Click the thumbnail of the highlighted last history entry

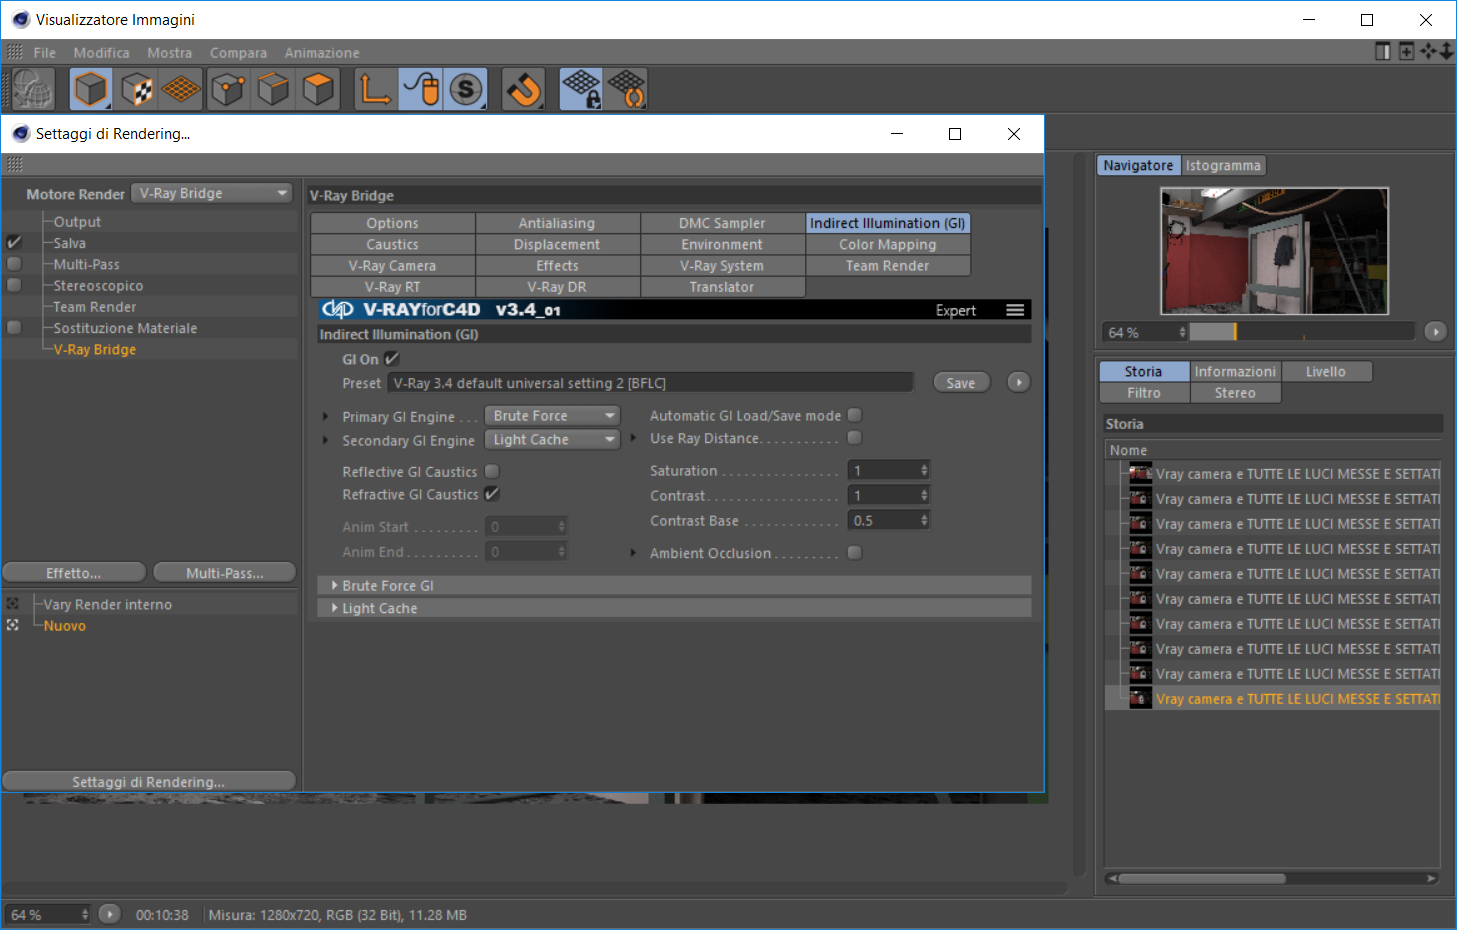[1140, 698]
